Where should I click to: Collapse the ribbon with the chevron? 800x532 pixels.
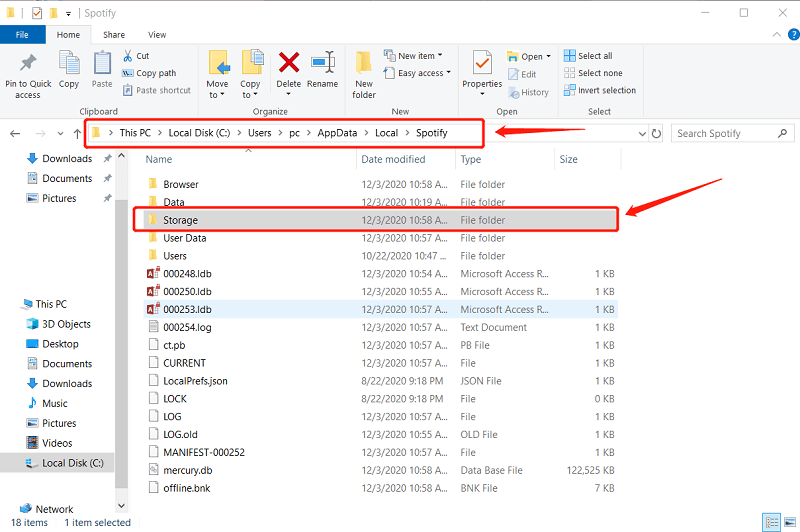coord(777,35)
